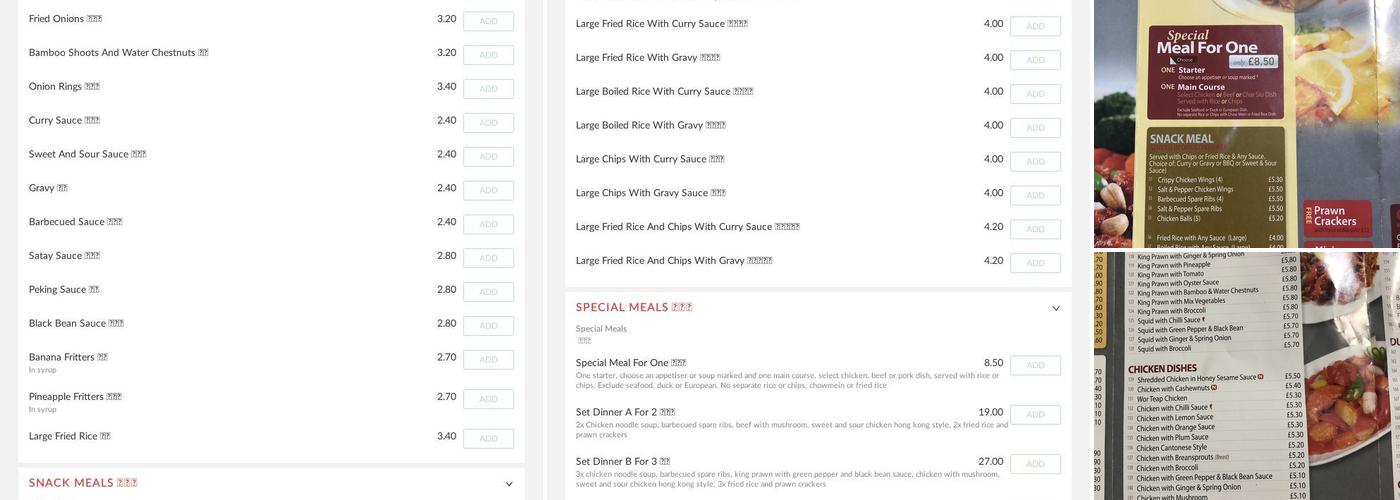Open the Special Meals category heading
The height and width of the screenshot is (500, 1400).
(x=634, y=308)
